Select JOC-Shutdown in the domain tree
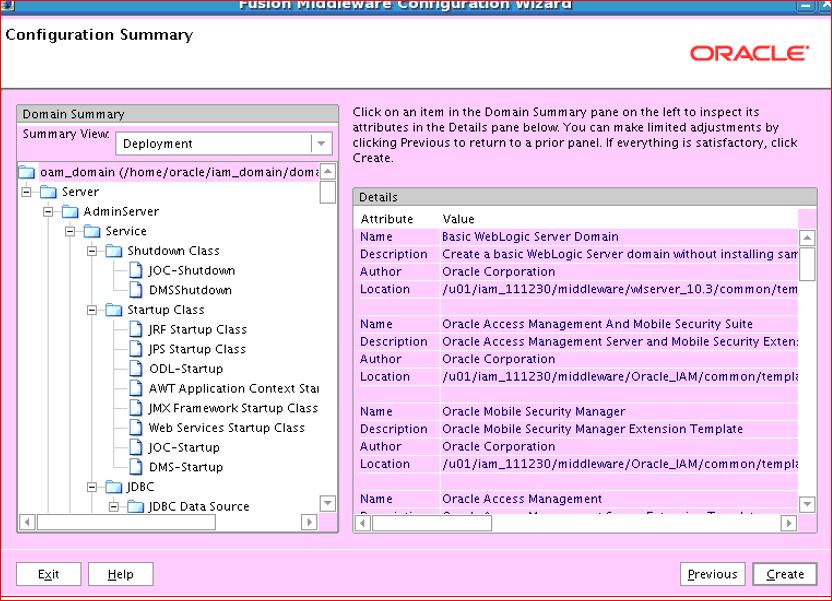 [192, 270]
